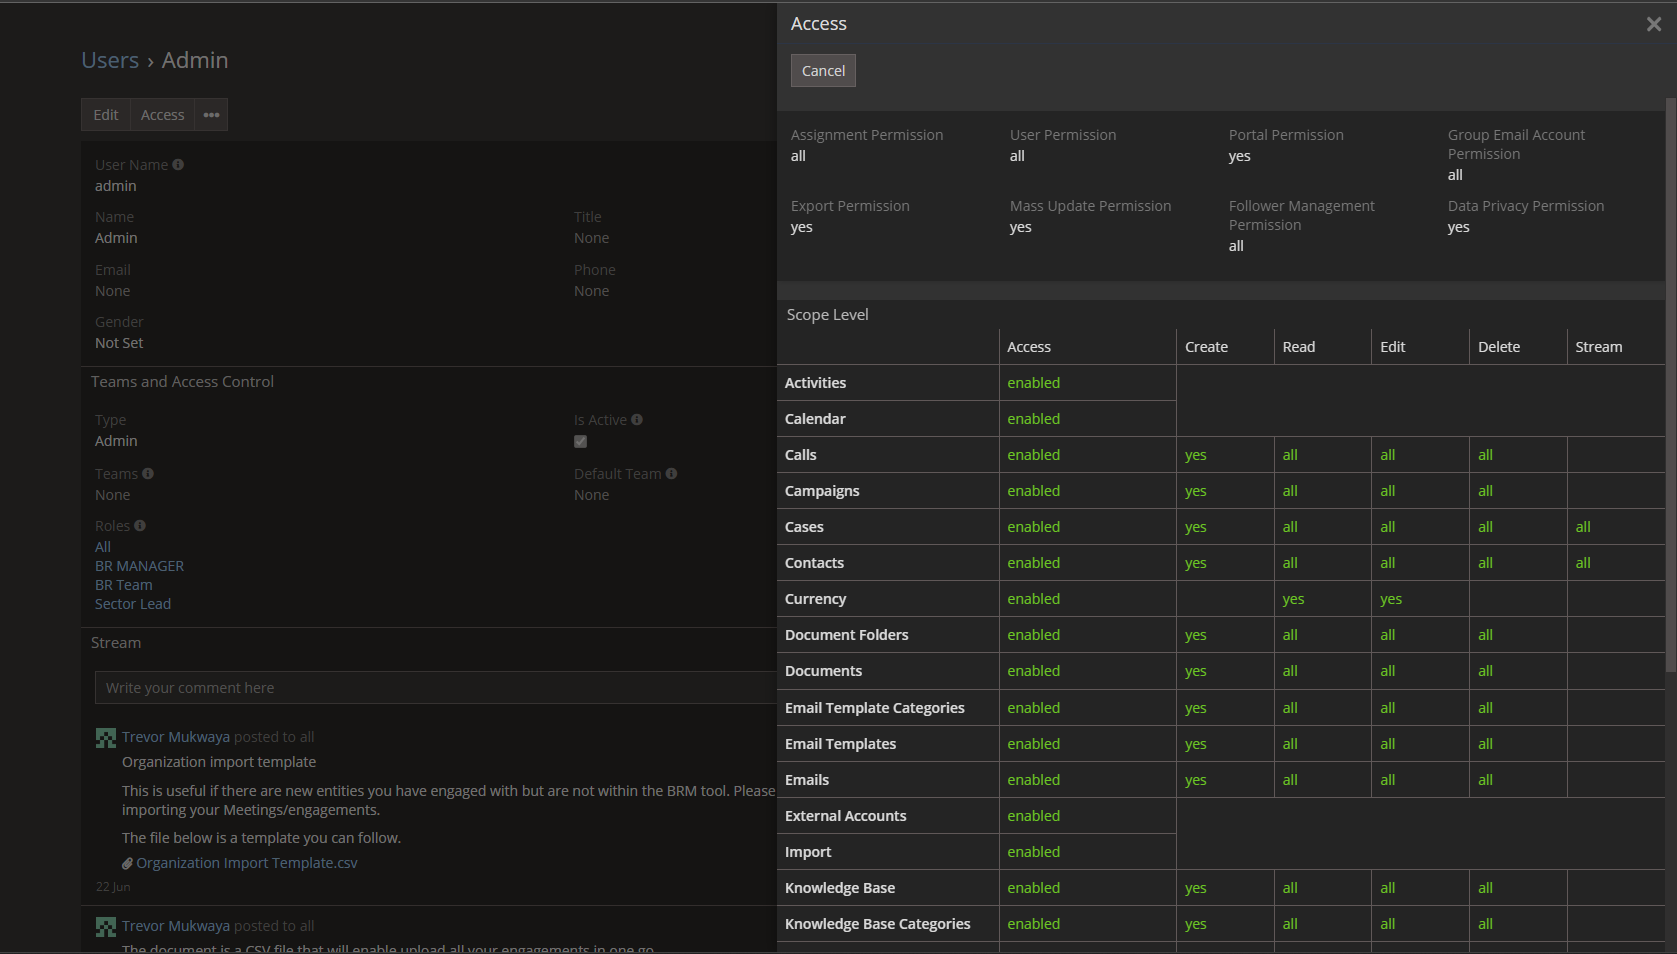Click Trevor Mukwaya author name link

[176, 737]
